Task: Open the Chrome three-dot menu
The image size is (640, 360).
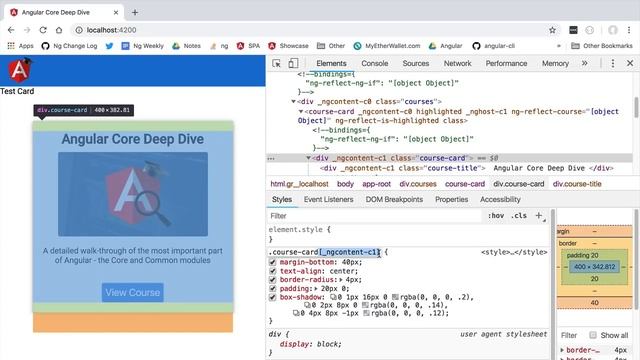Action: 629,30
